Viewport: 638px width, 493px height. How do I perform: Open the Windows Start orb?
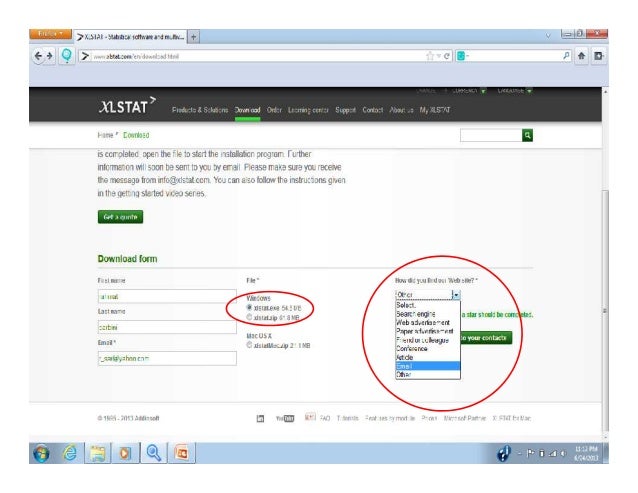41,453
